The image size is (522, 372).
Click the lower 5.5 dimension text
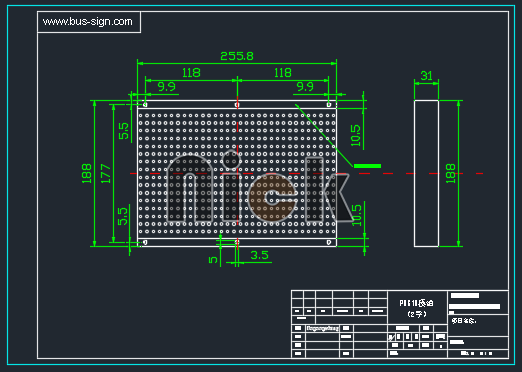pos(123,216)
